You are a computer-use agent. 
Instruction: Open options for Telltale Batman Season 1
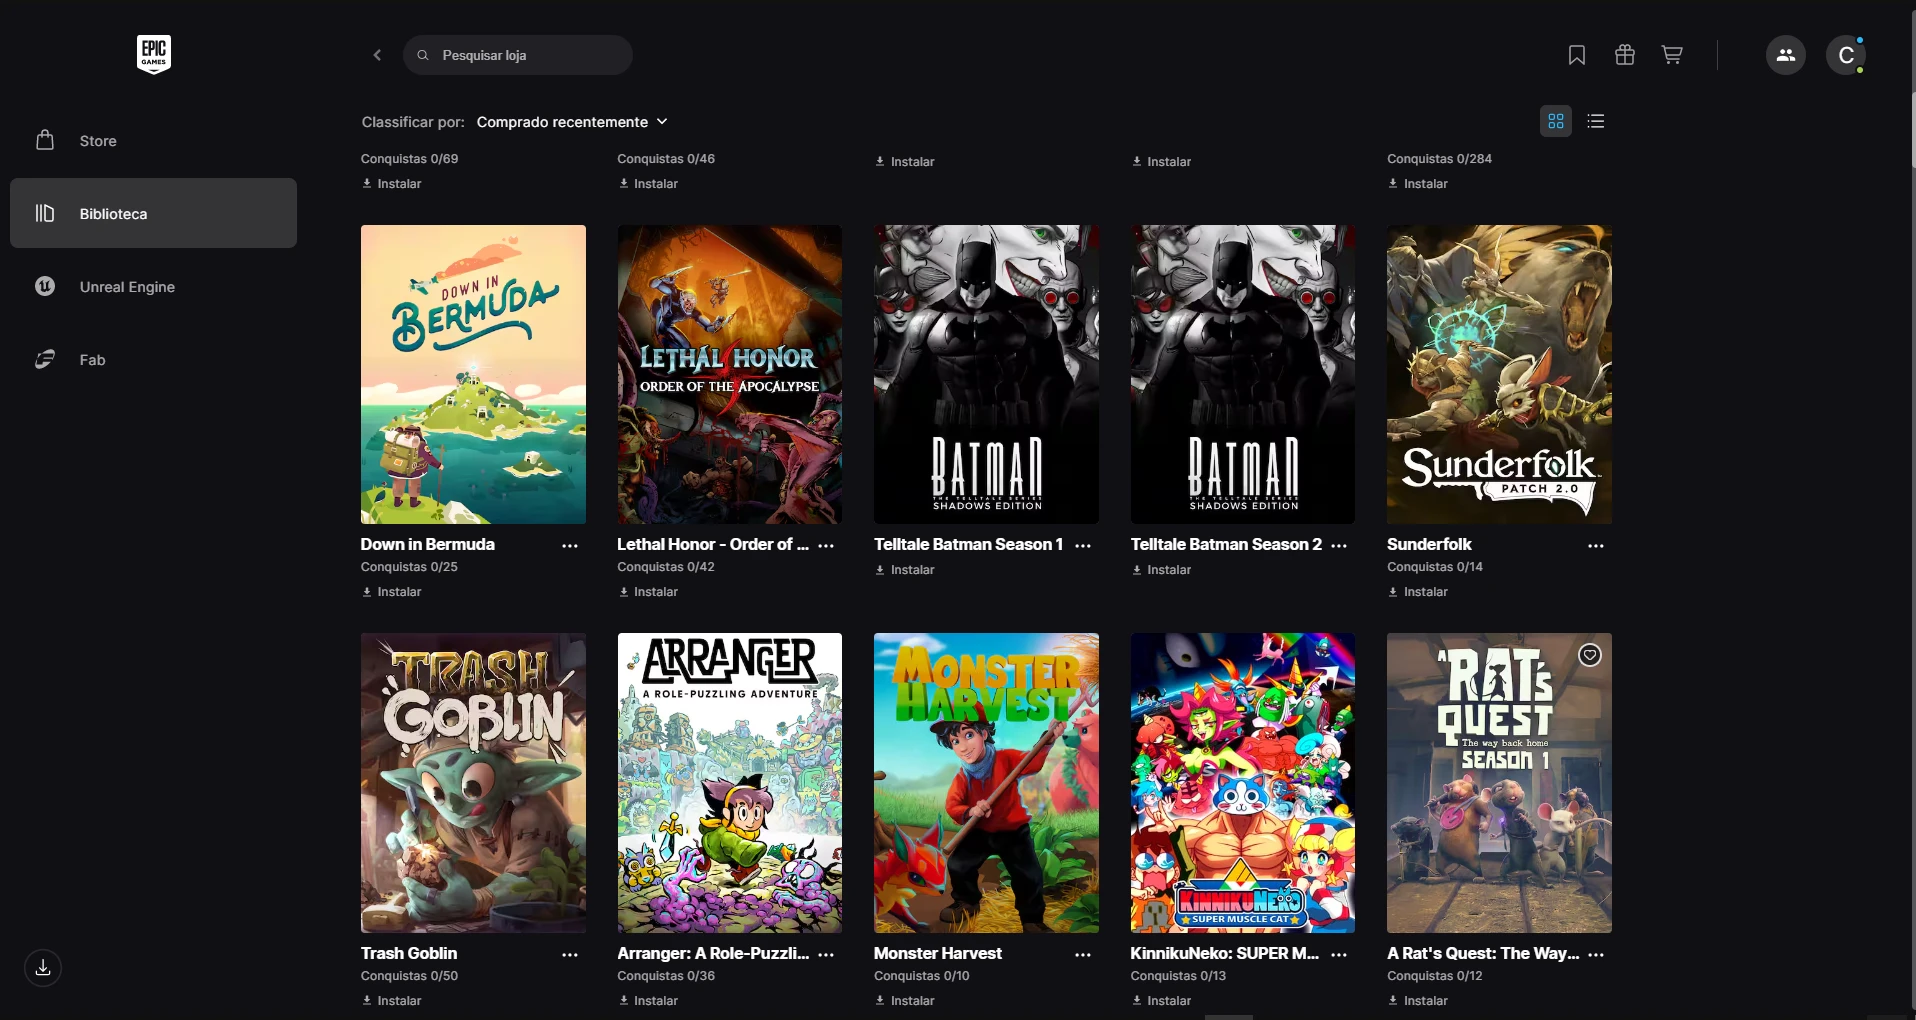(x=1083, y=546)
